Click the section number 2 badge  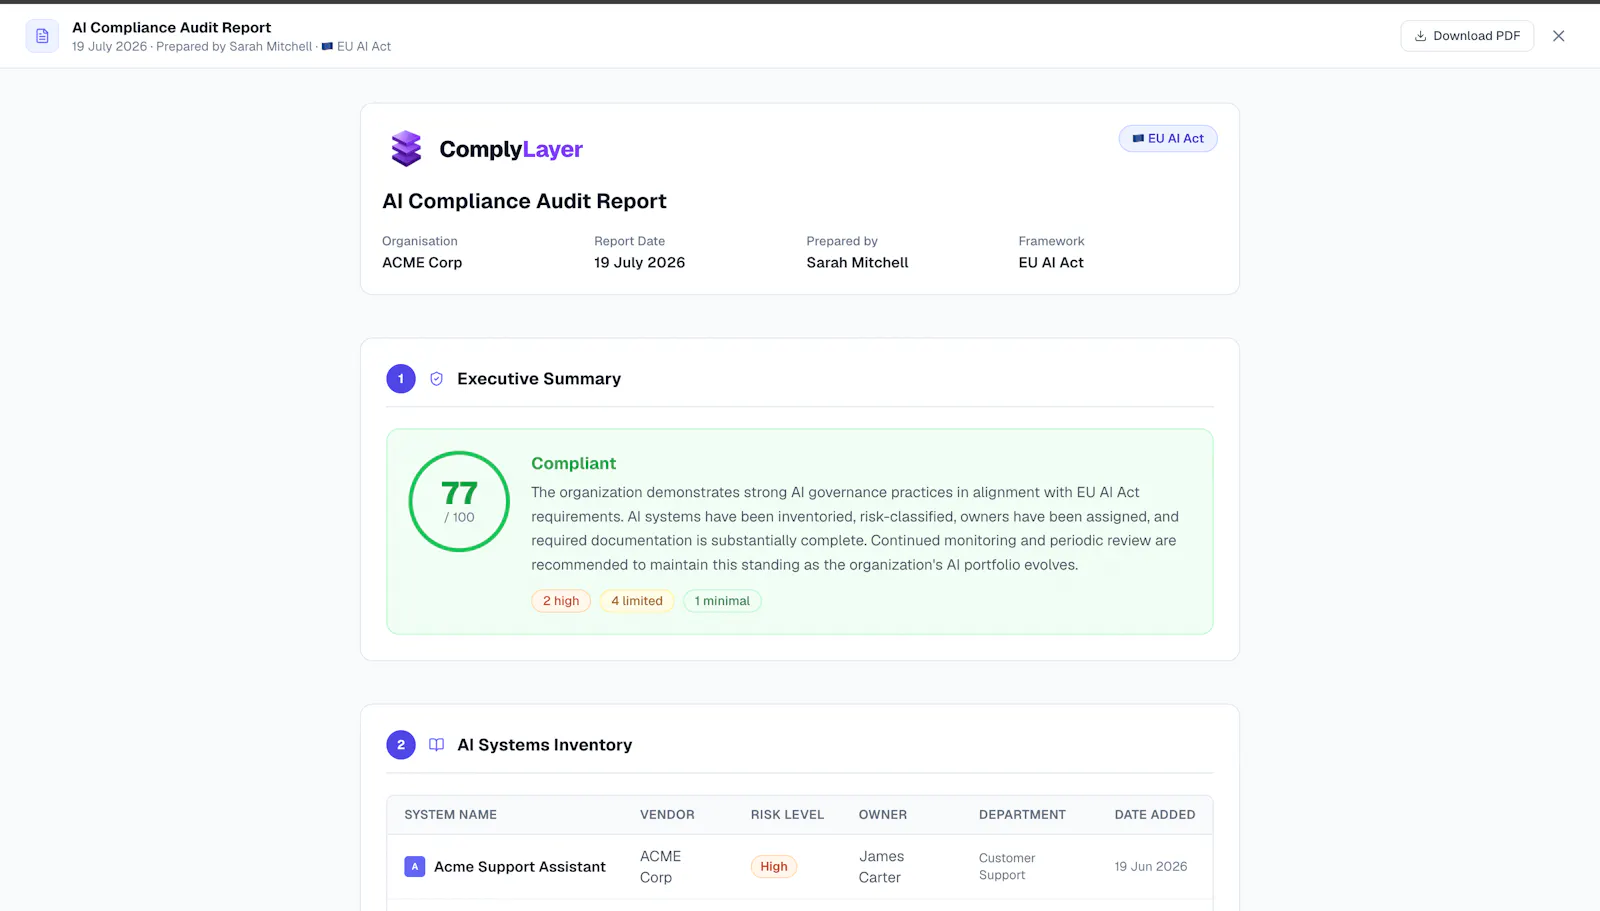401,745
